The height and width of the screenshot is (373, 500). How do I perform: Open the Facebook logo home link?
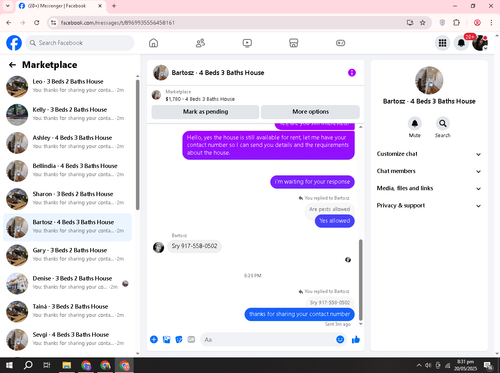pos(14,43)
